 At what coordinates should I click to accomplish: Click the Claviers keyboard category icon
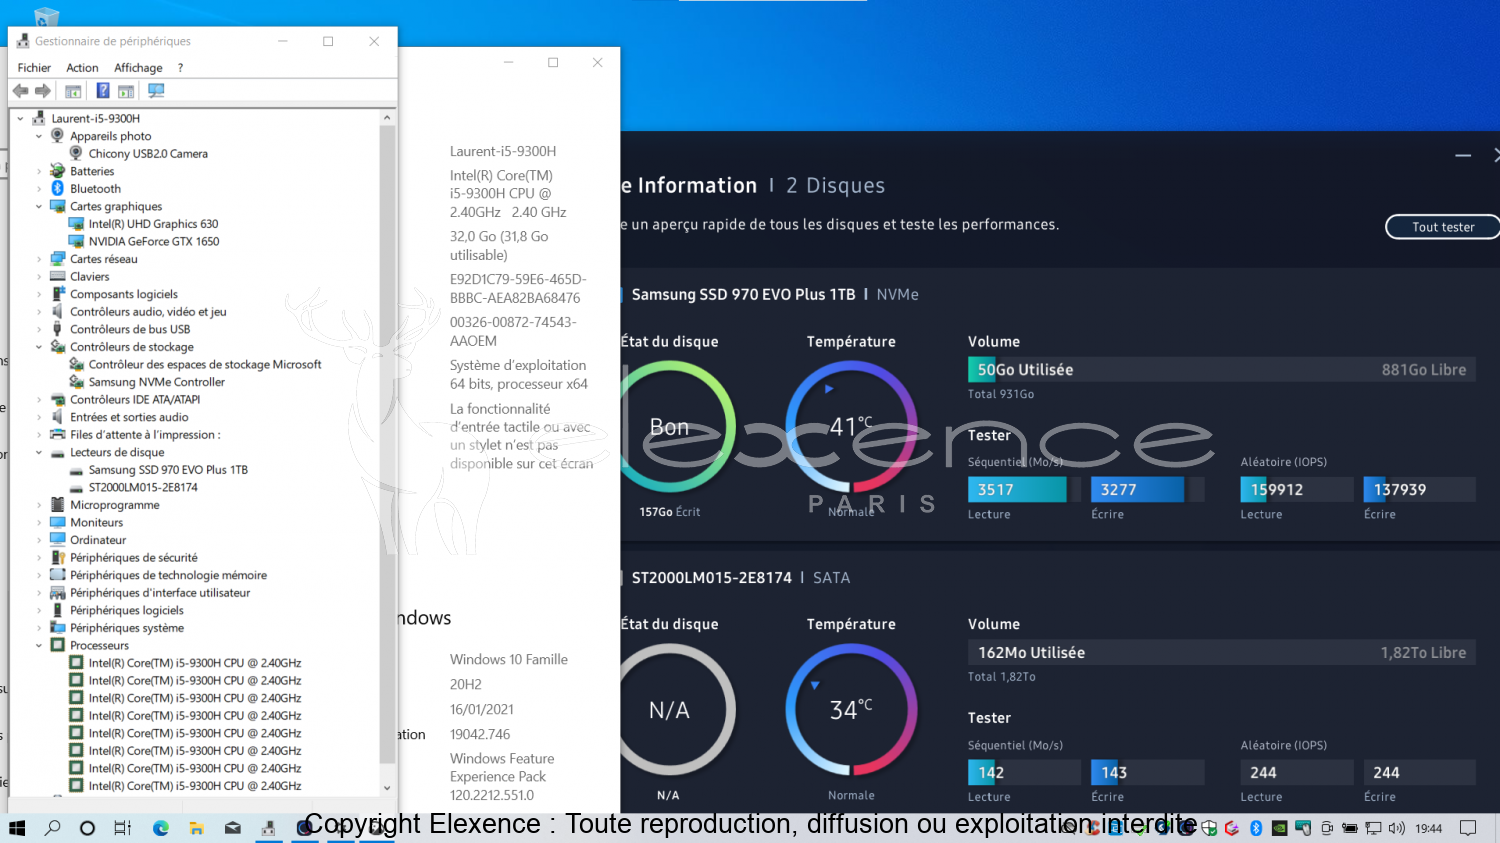[x=58, y=277]
